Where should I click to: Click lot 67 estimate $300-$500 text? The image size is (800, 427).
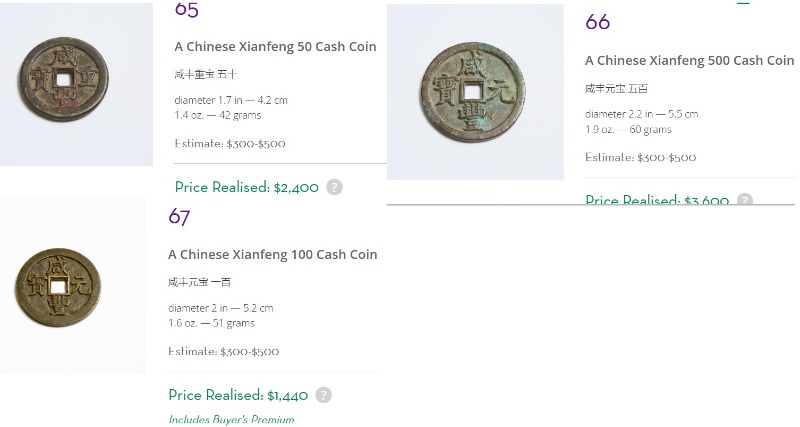(x=223, y=351)
